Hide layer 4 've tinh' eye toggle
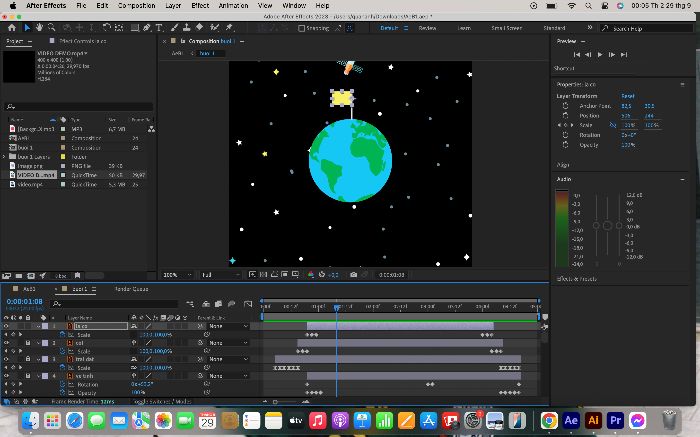The image size is (700, 437). tap(6, 376)
